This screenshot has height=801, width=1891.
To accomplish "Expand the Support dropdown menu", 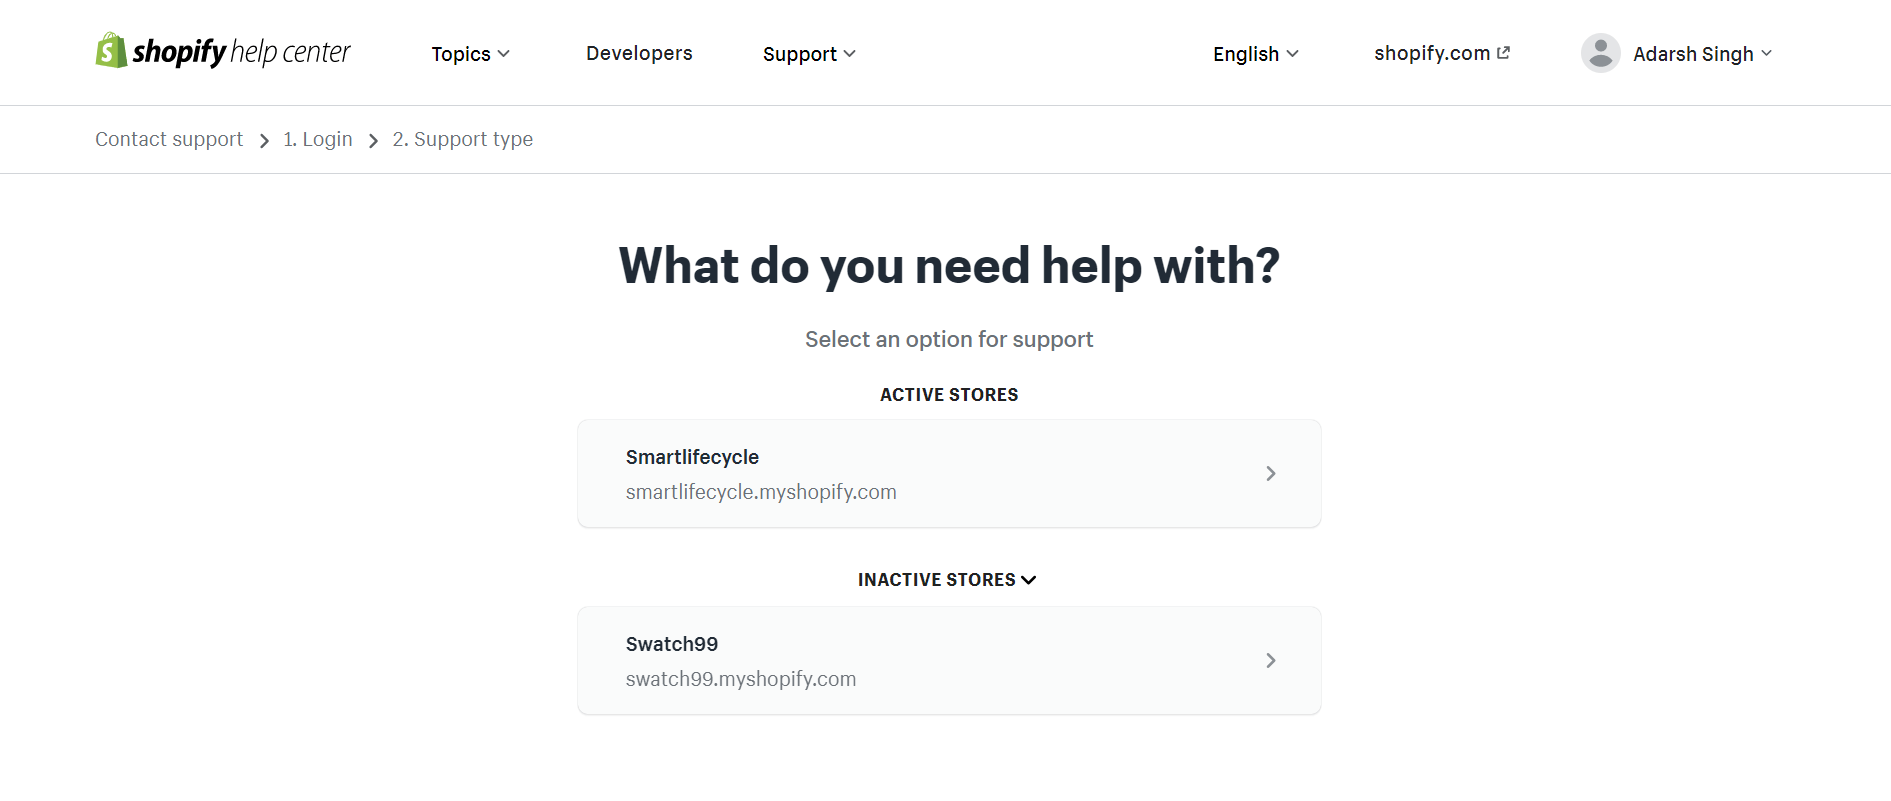I will (x=809, y=54).
